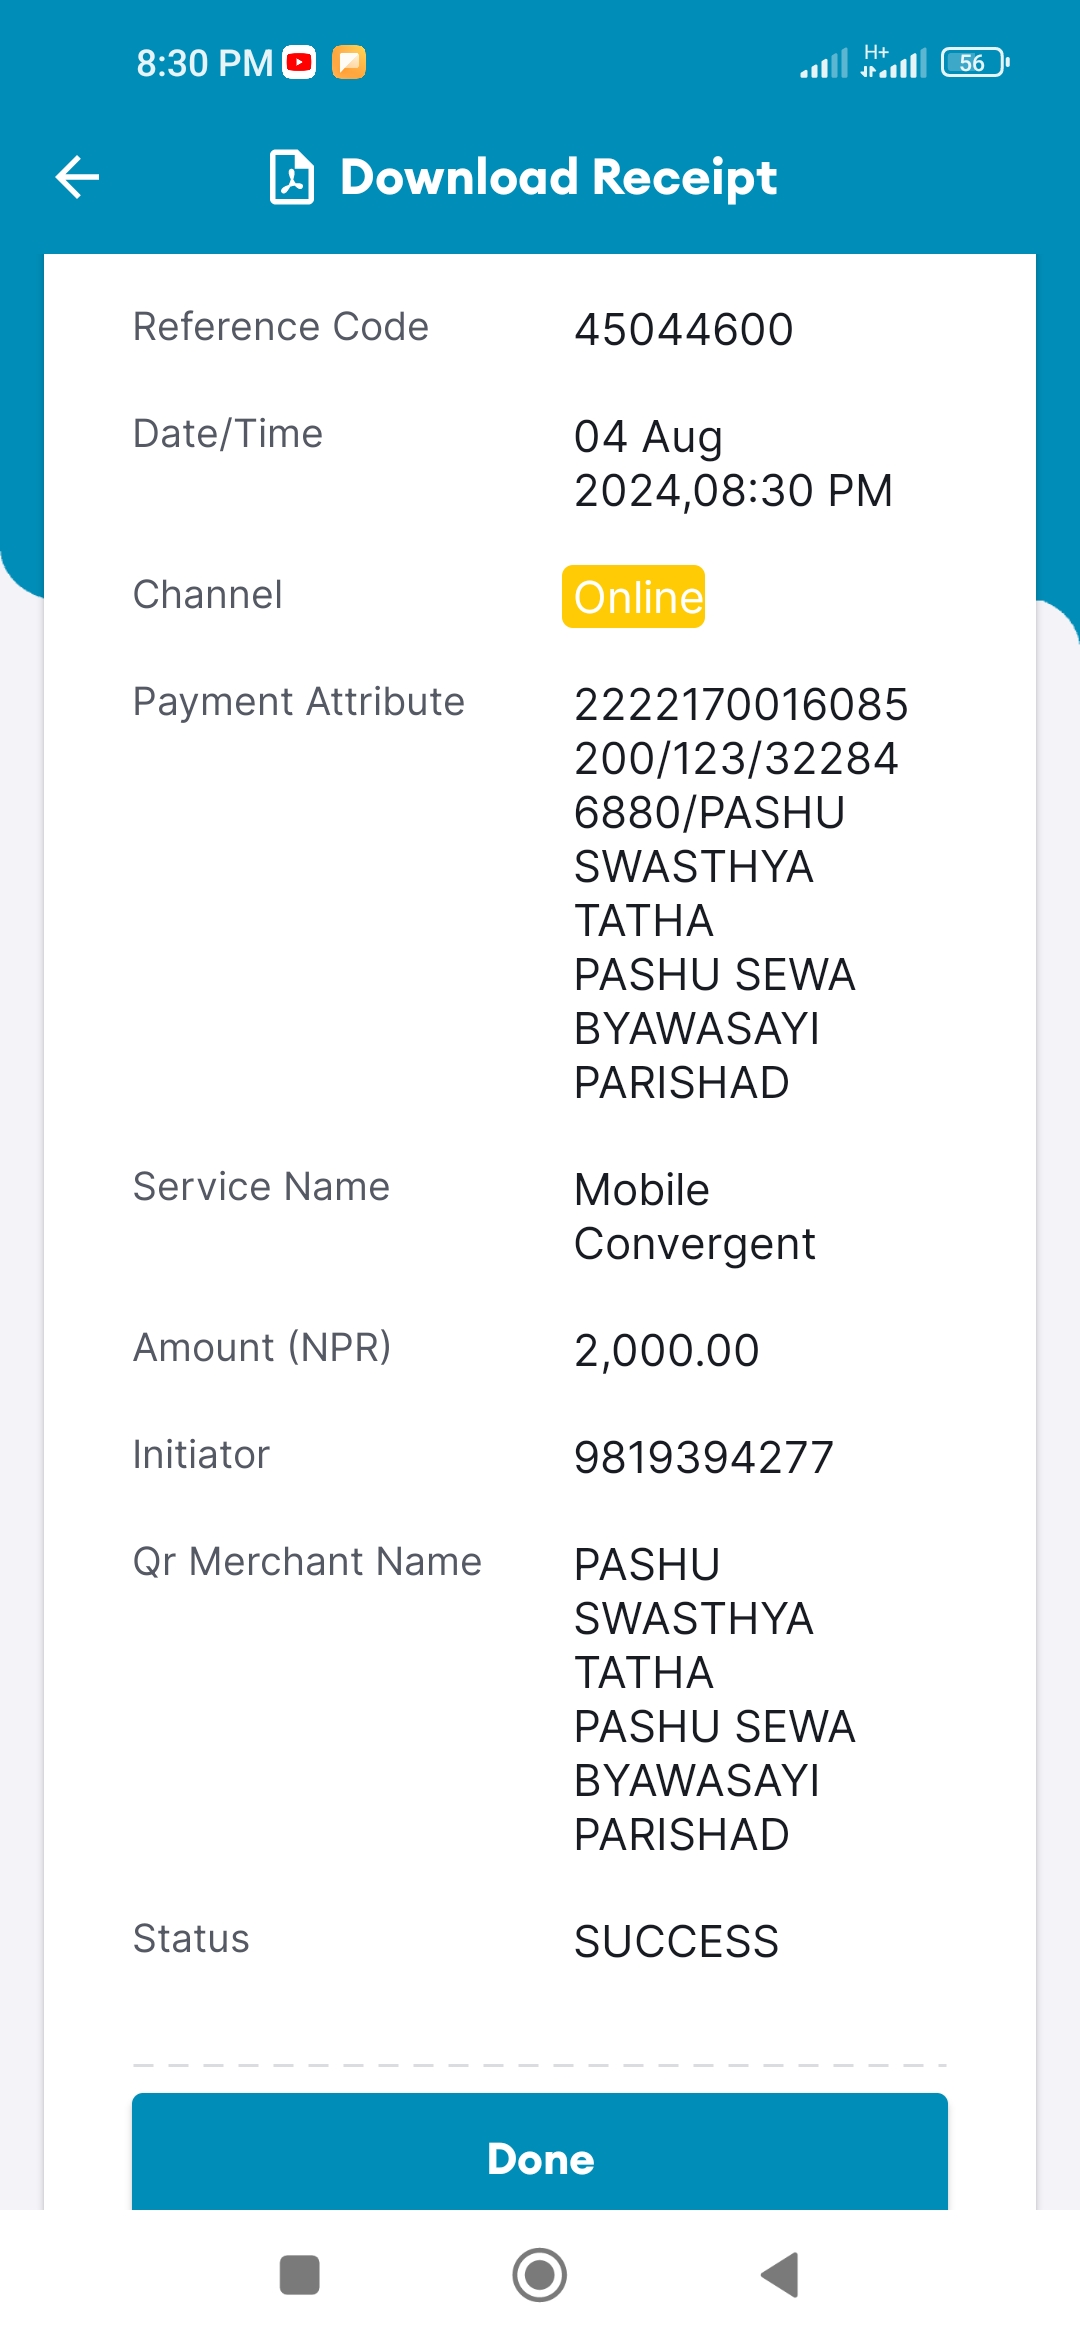Tap the first signal strength indicator
The image size is (1080, 2340).
[824, 64]
